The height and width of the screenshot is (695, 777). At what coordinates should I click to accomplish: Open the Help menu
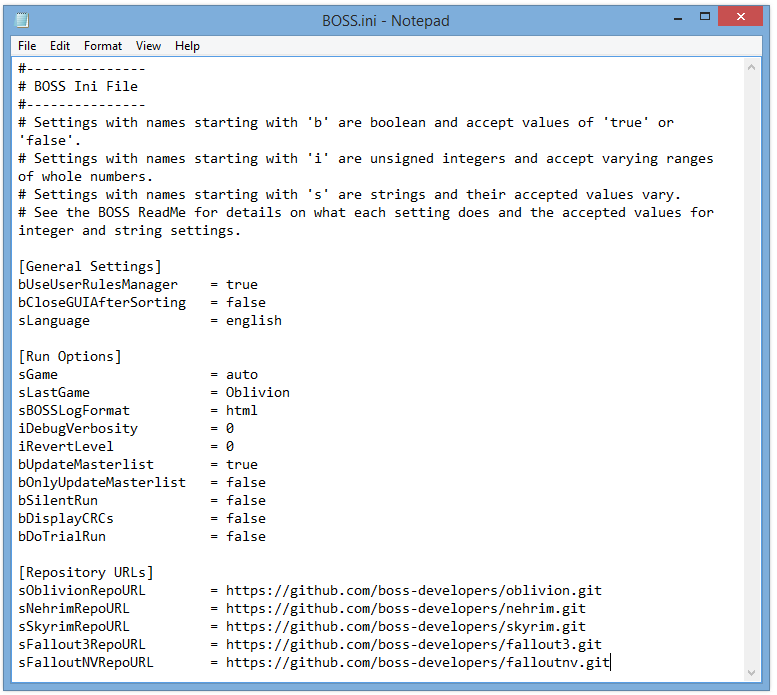click(x=187, y=46)
